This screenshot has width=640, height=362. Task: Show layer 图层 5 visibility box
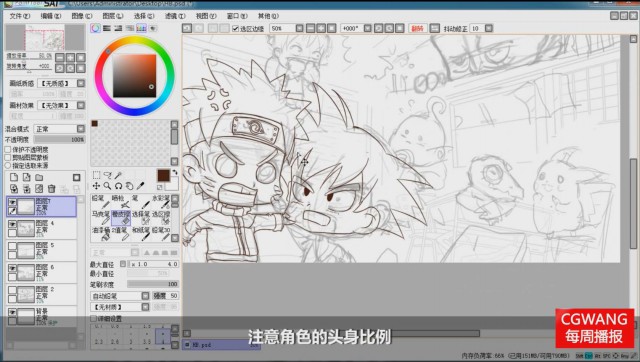click(13, 246)
